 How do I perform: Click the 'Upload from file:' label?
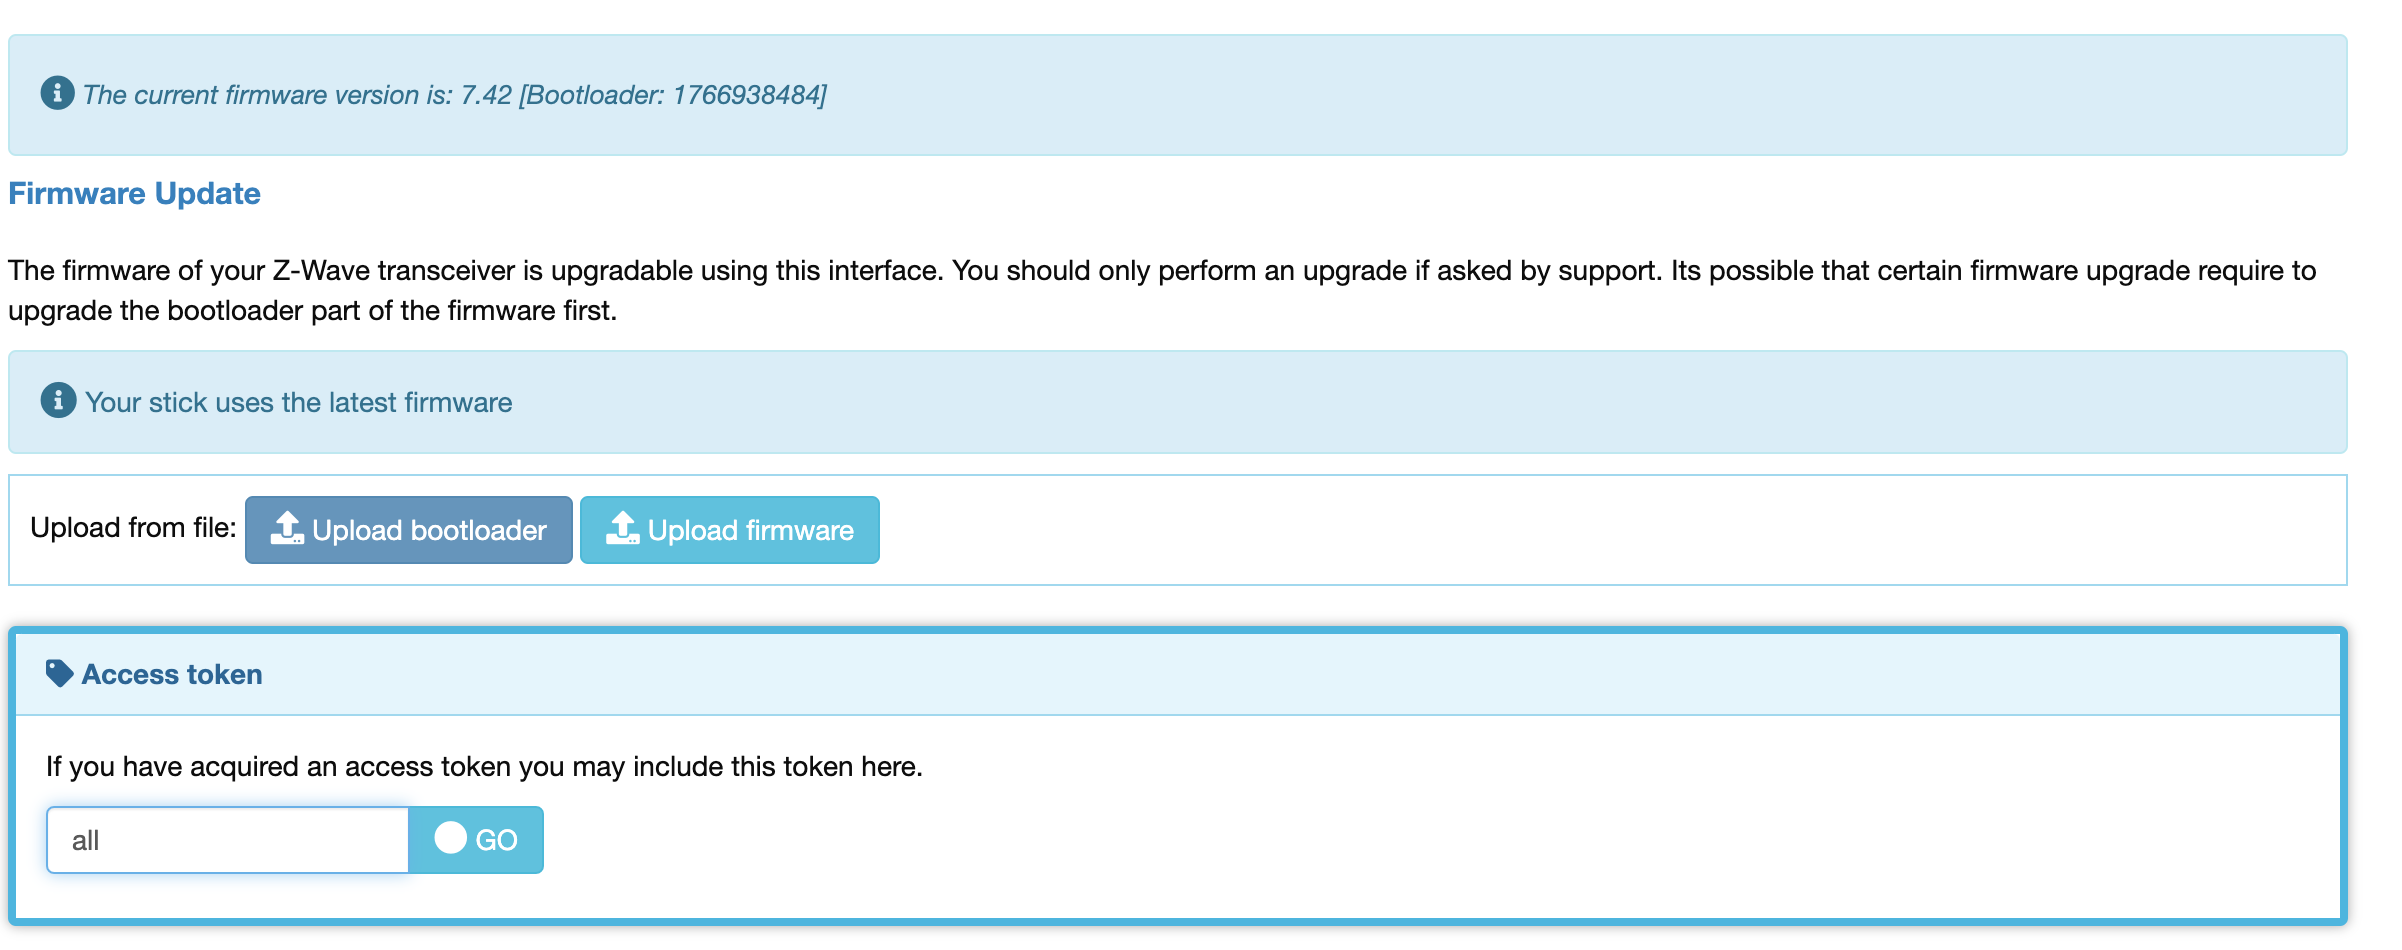133,528
